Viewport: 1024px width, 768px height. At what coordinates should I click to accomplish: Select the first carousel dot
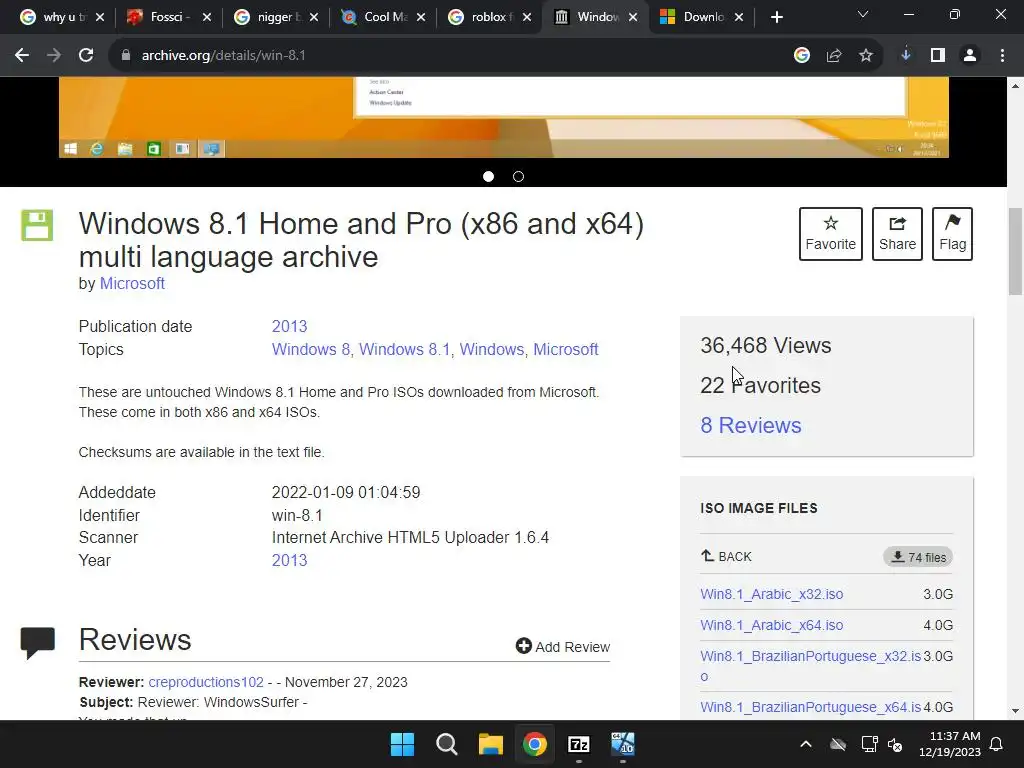pos(488,176)
